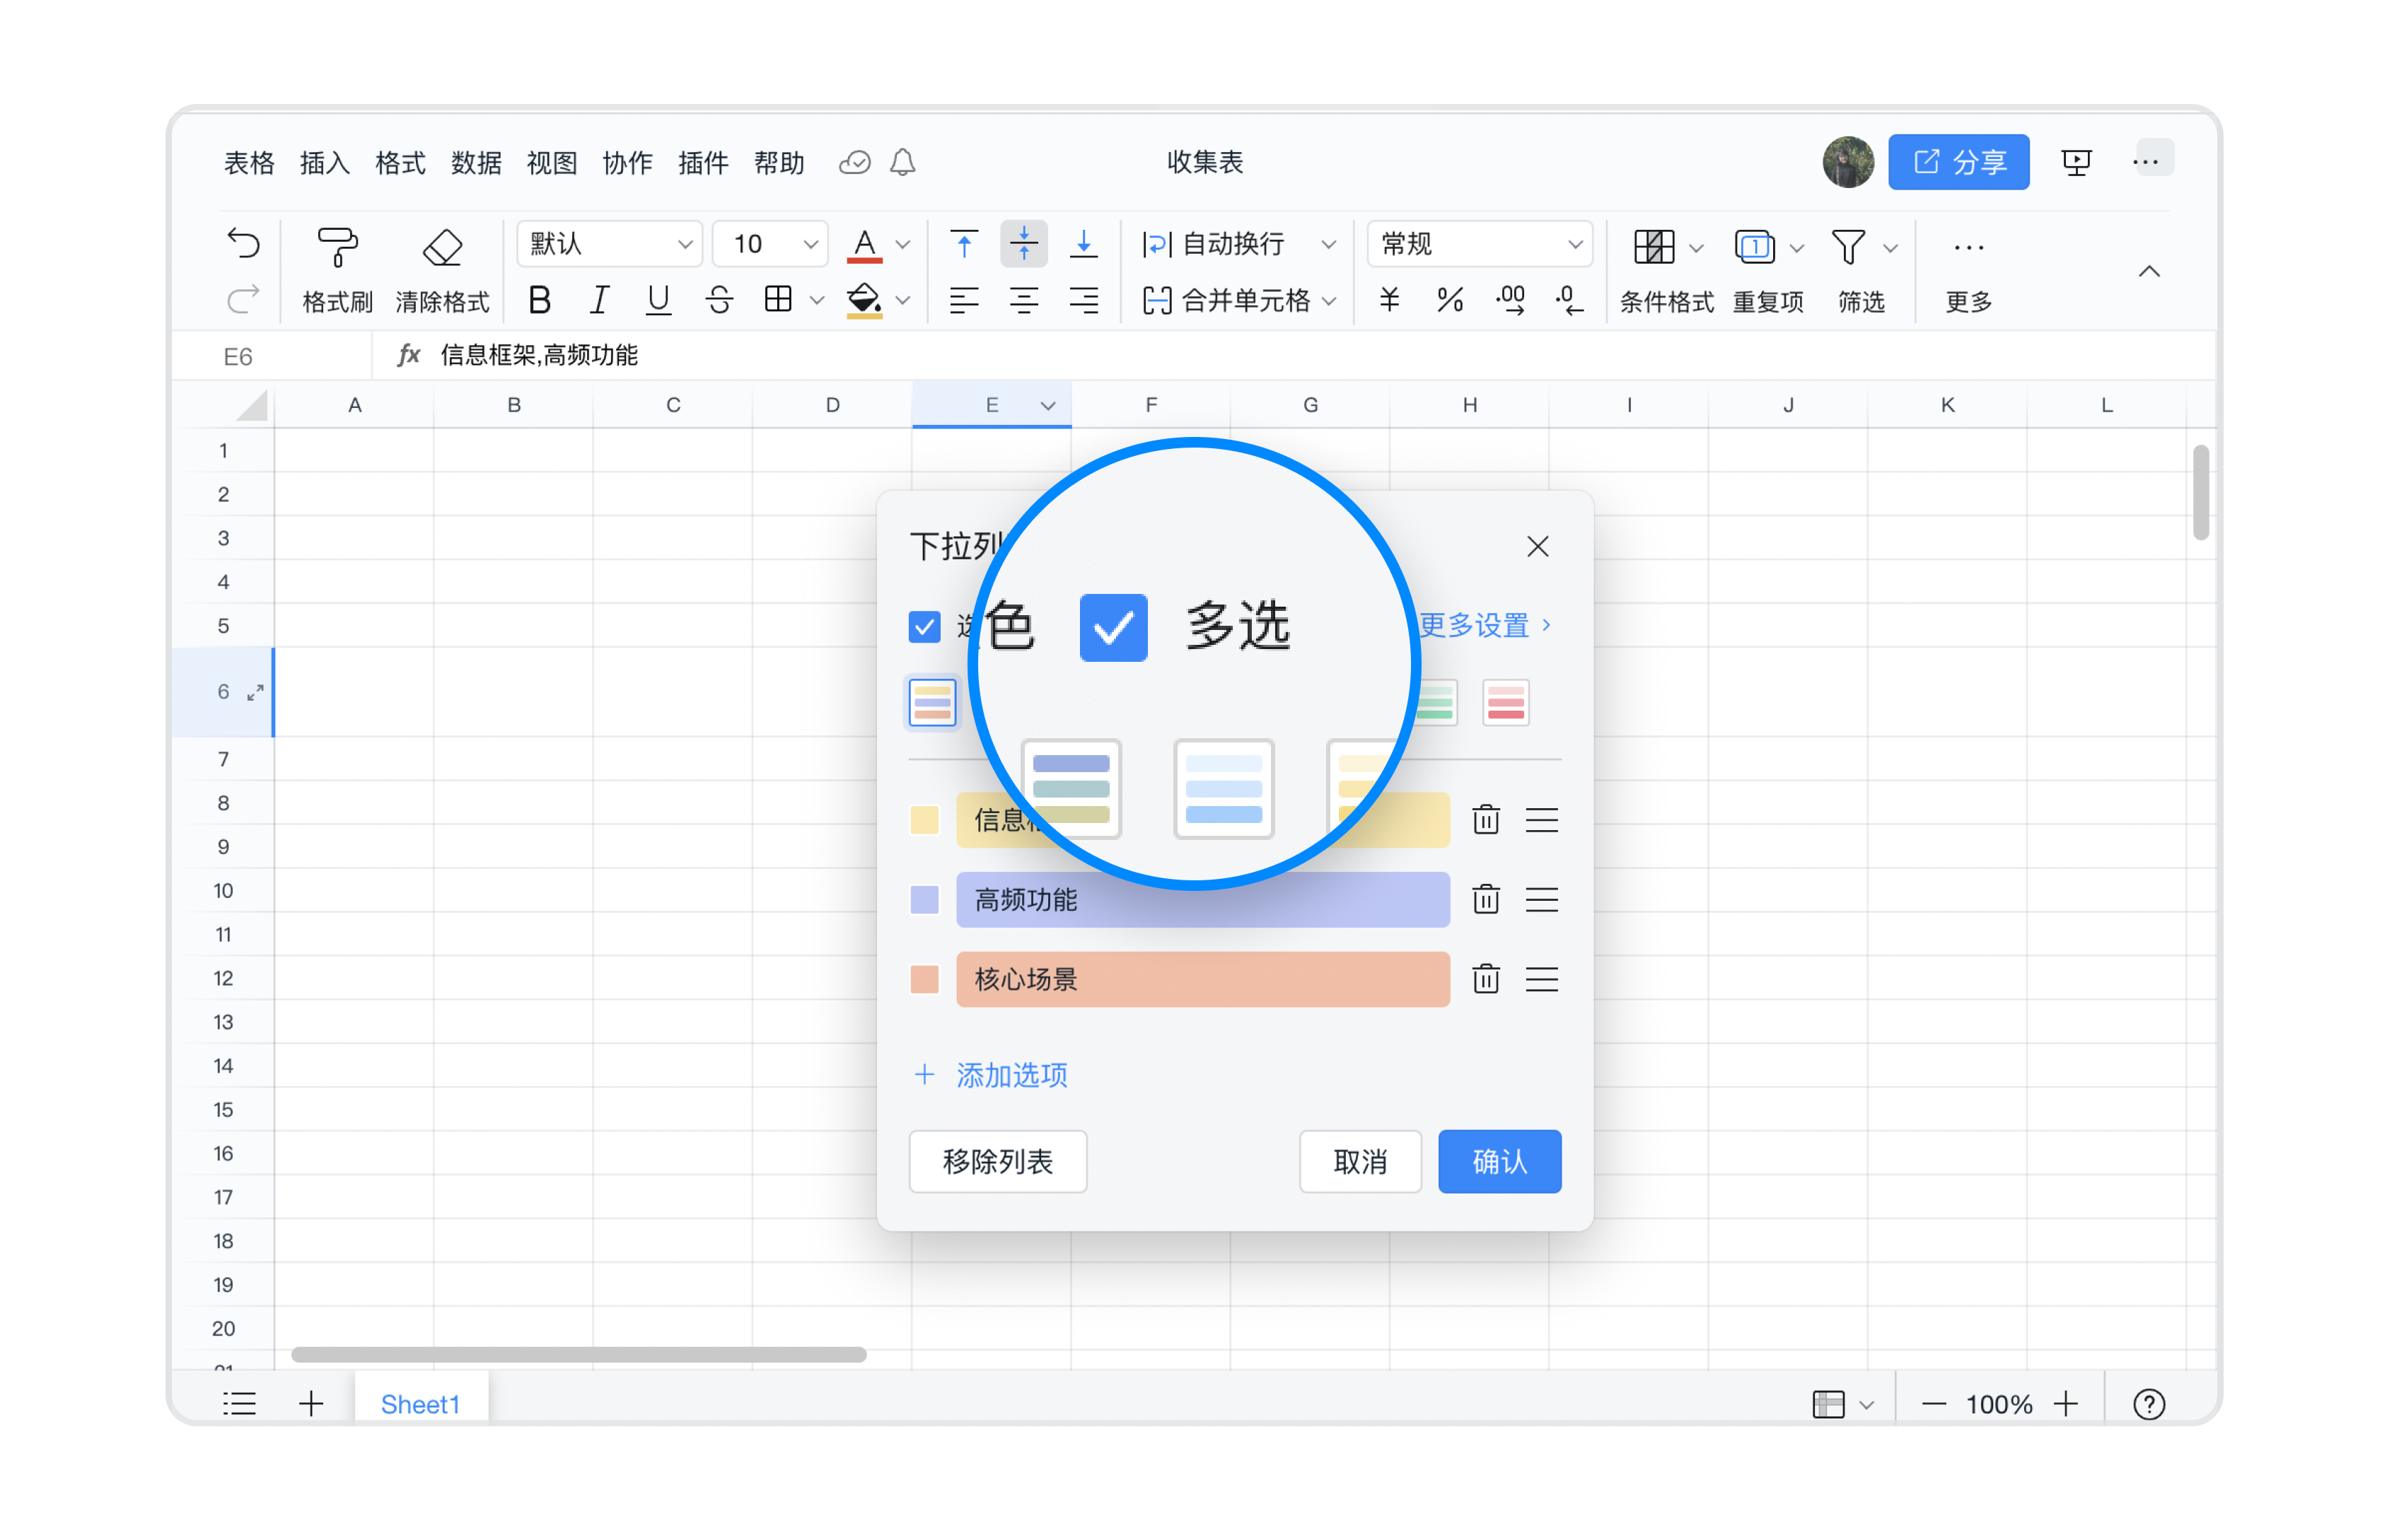Center text horizontally

point(1024,300)
